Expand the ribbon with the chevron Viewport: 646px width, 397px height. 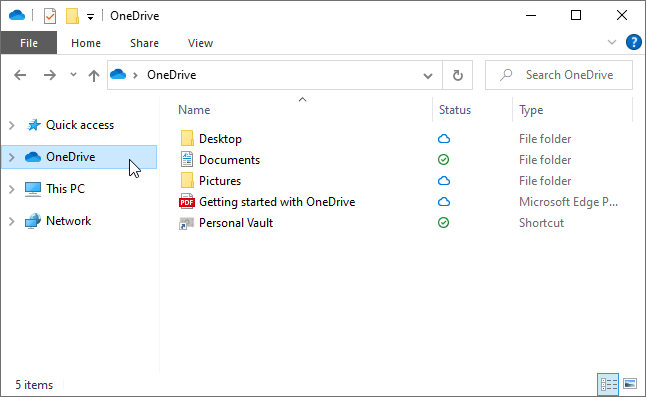612,42
